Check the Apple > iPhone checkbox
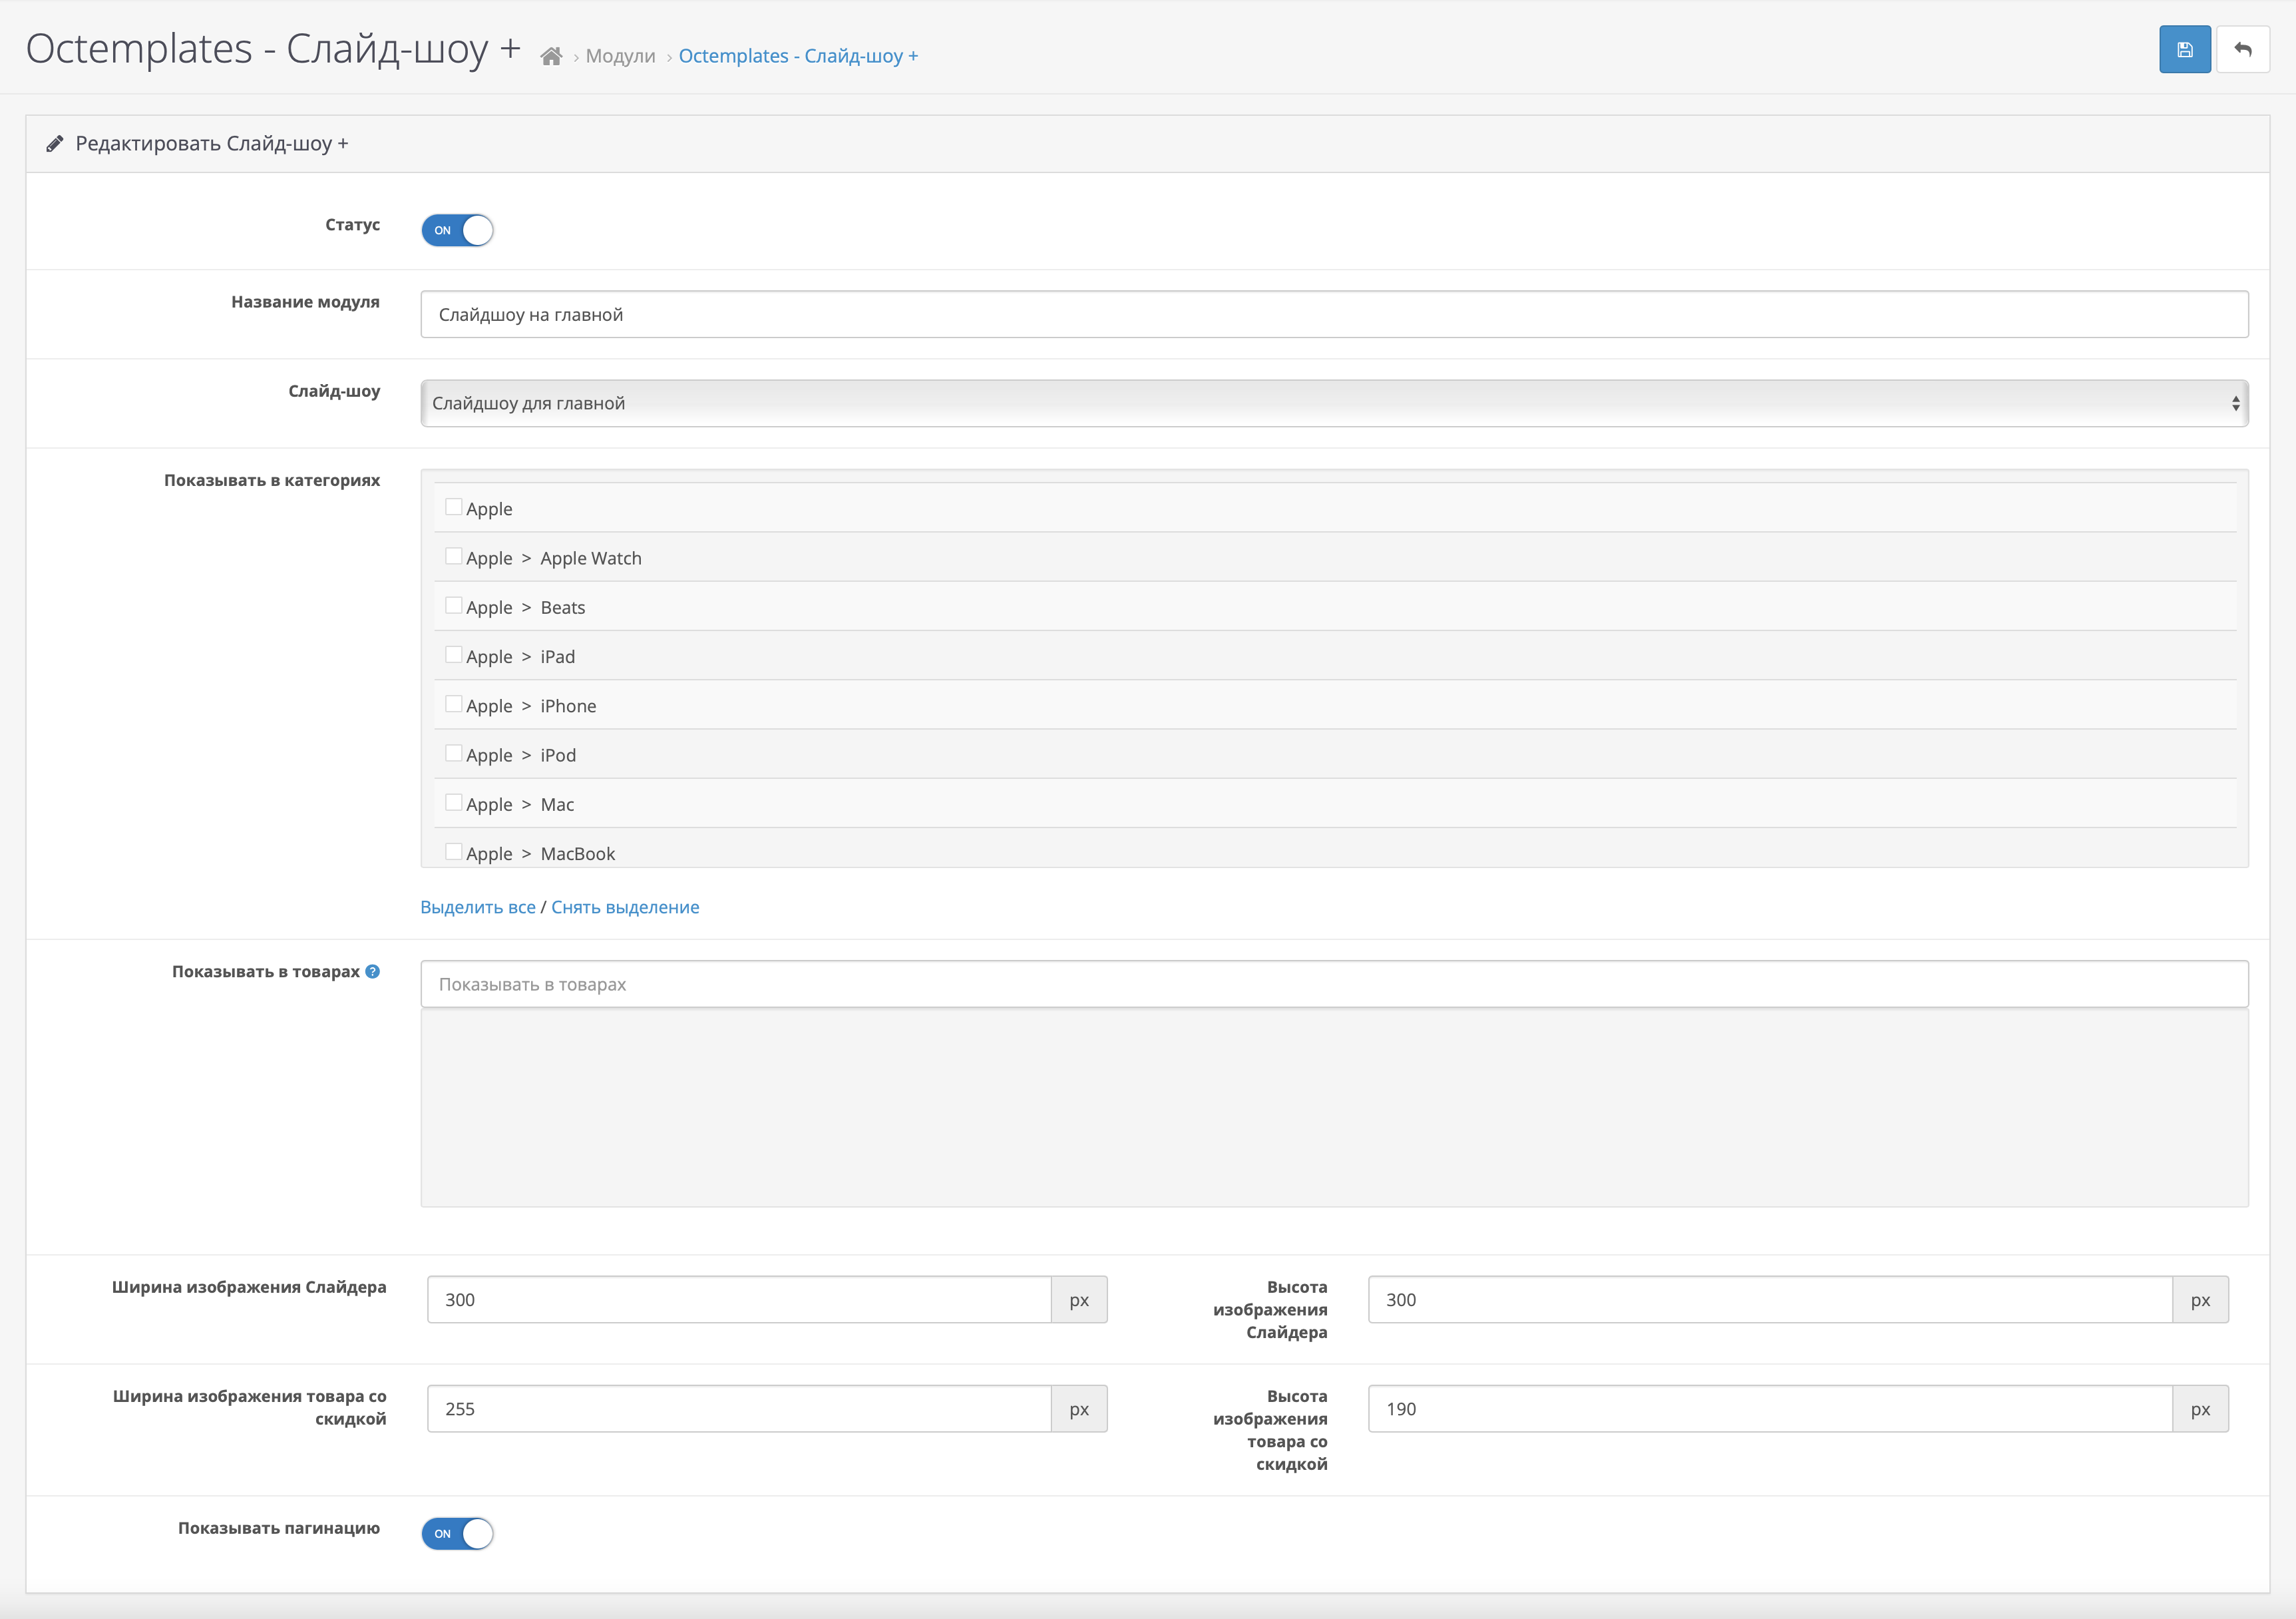Screen dimensions: 2296x1619 tap(454, 704)
